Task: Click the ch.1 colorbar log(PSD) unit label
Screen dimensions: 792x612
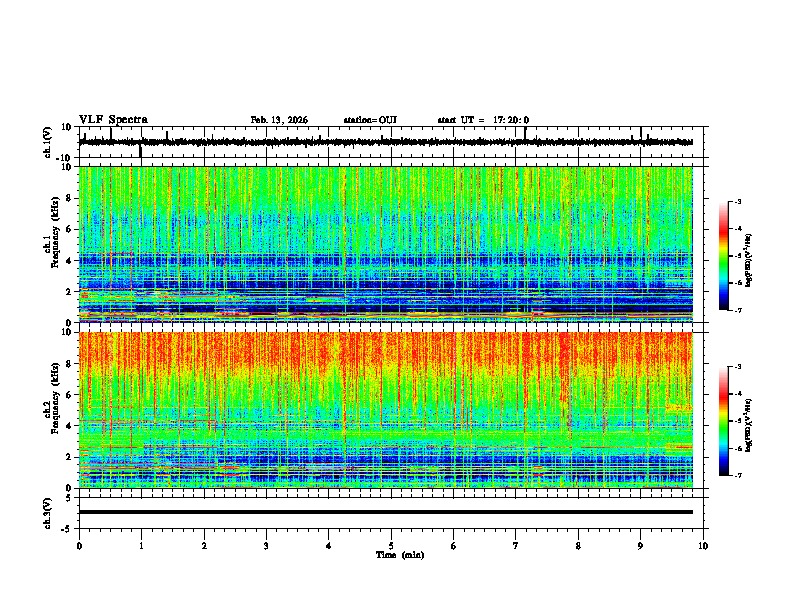Action: [749, 261]
